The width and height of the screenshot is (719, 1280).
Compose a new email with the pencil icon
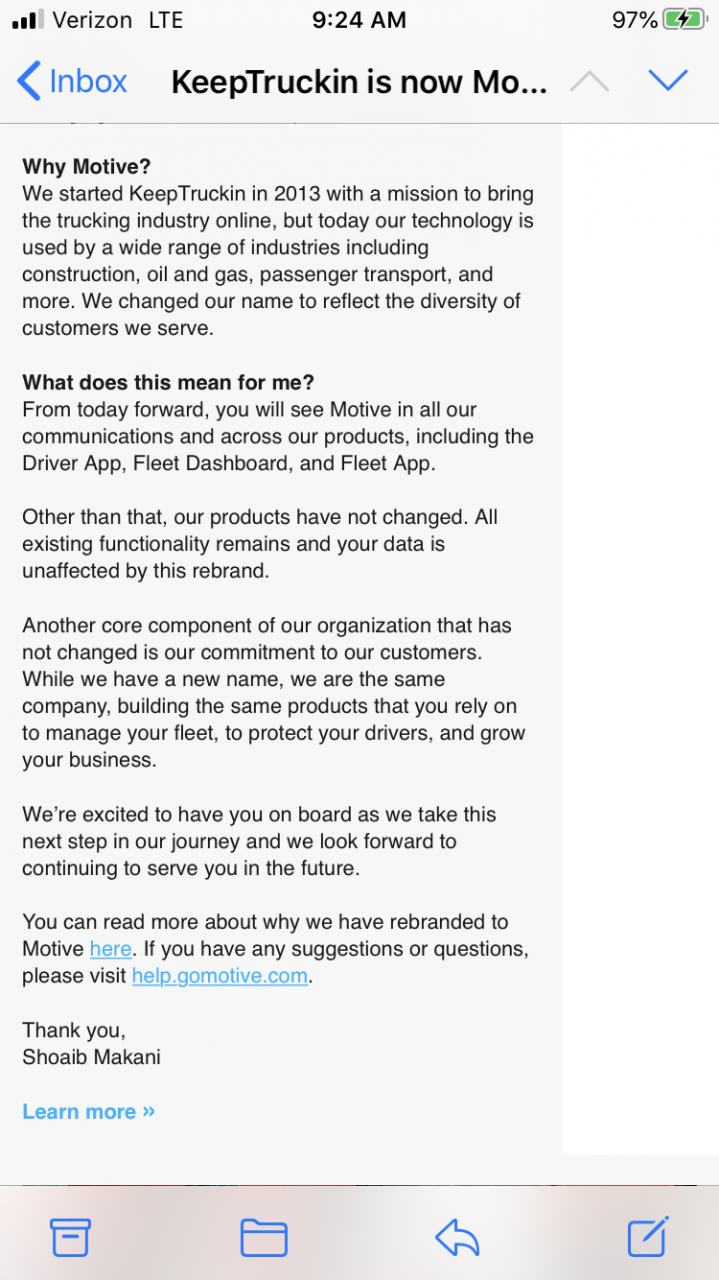648,1237
